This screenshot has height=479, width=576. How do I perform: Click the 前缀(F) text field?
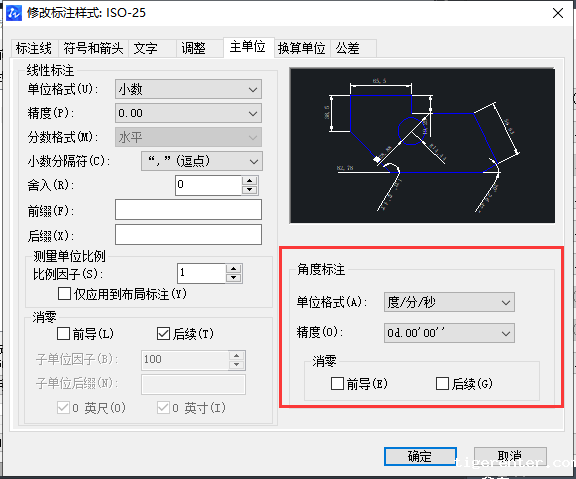tap(188, 210)
